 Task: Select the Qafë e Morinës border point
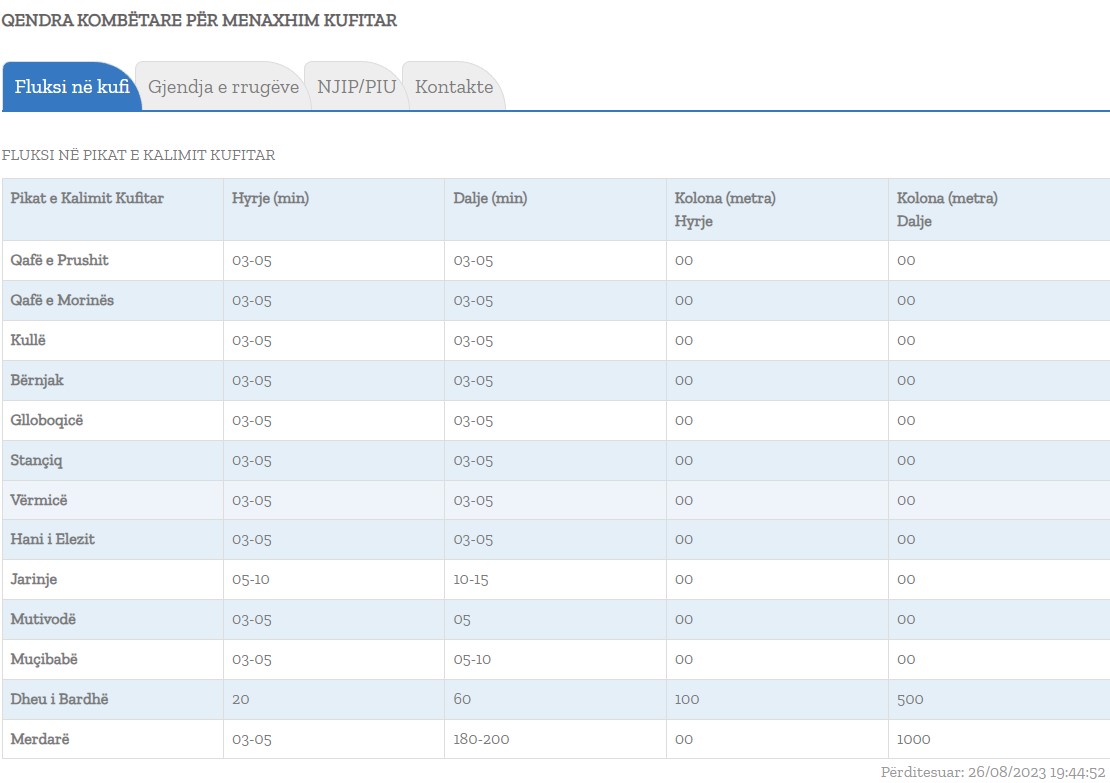62,300
